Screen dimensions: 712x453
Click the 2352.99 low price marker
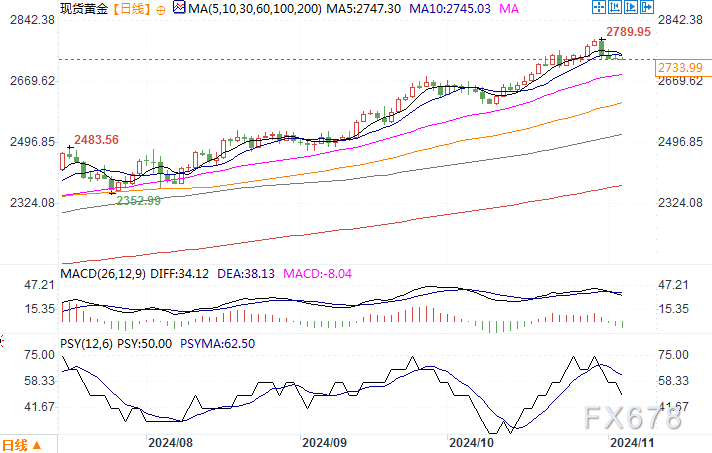coord(138,200)
